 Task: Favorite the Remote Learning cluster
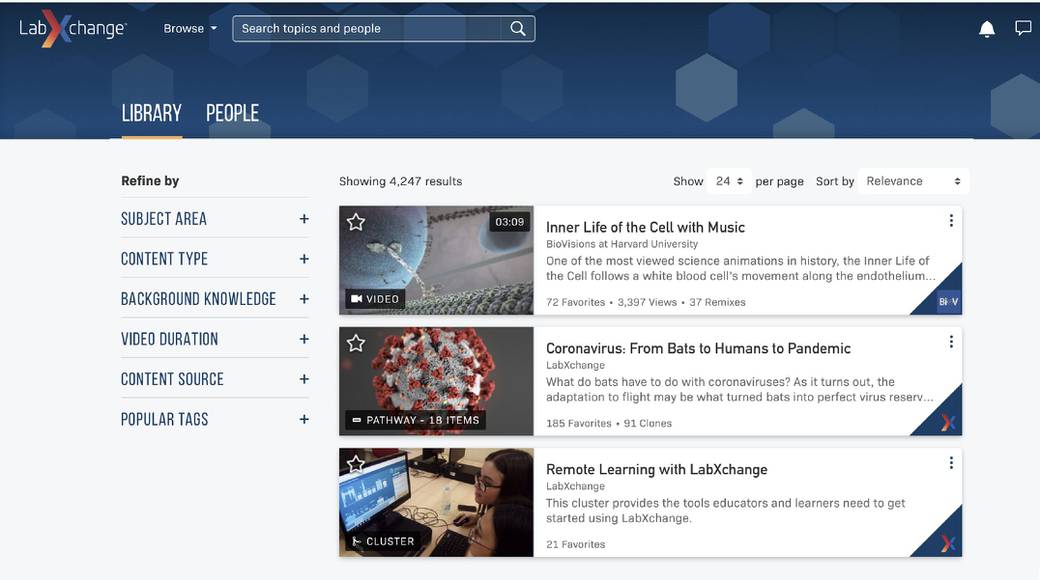pyautogui.click(x=356, y=464)
